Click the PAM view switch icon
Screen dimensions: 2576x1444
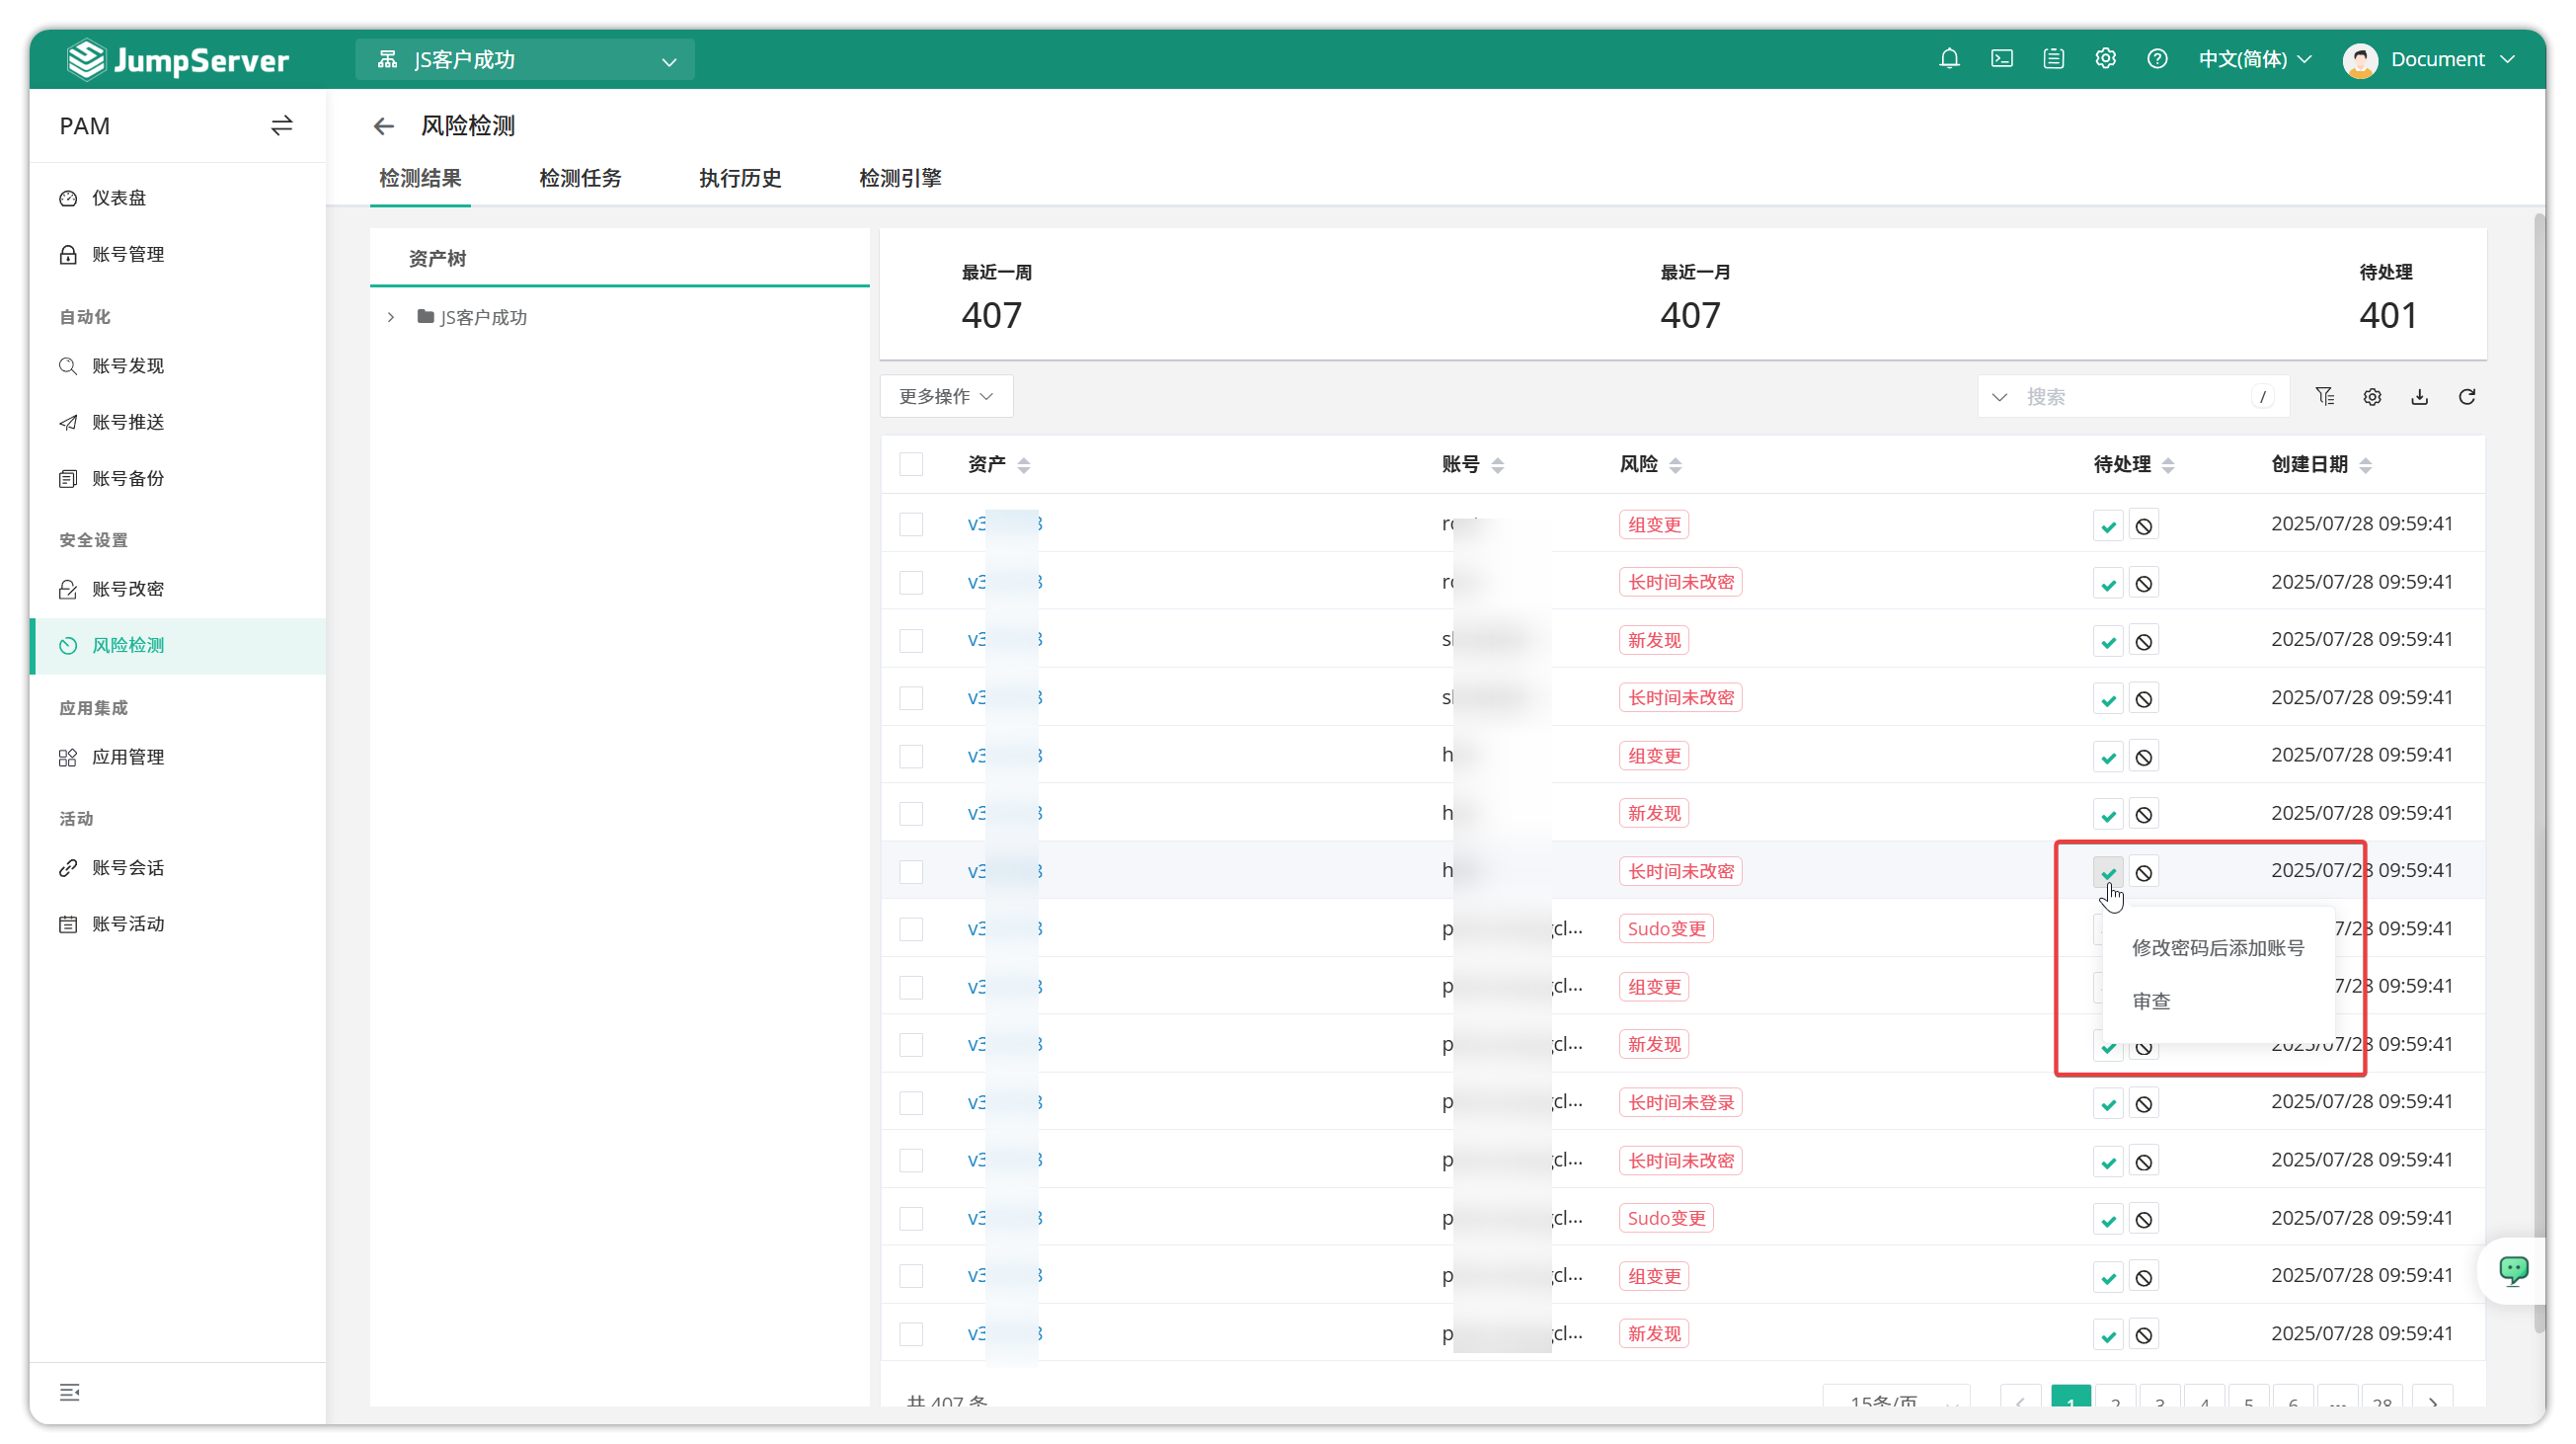pyautogui.click(x=282, y=125)
